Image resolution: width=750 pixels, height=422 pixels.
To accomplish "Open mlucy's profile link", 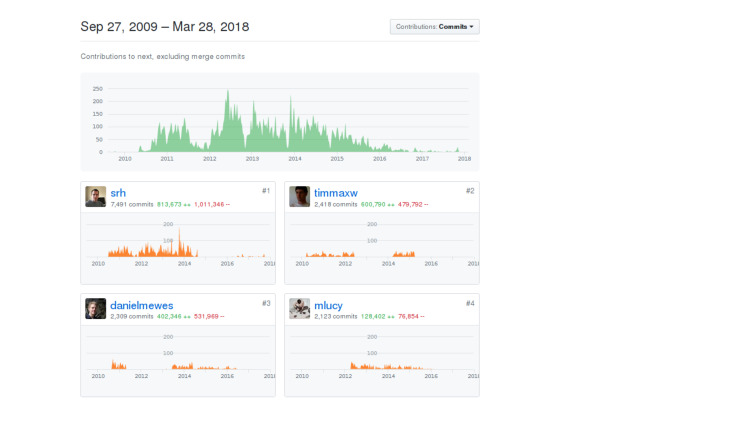I will click(x=328, y=305).
